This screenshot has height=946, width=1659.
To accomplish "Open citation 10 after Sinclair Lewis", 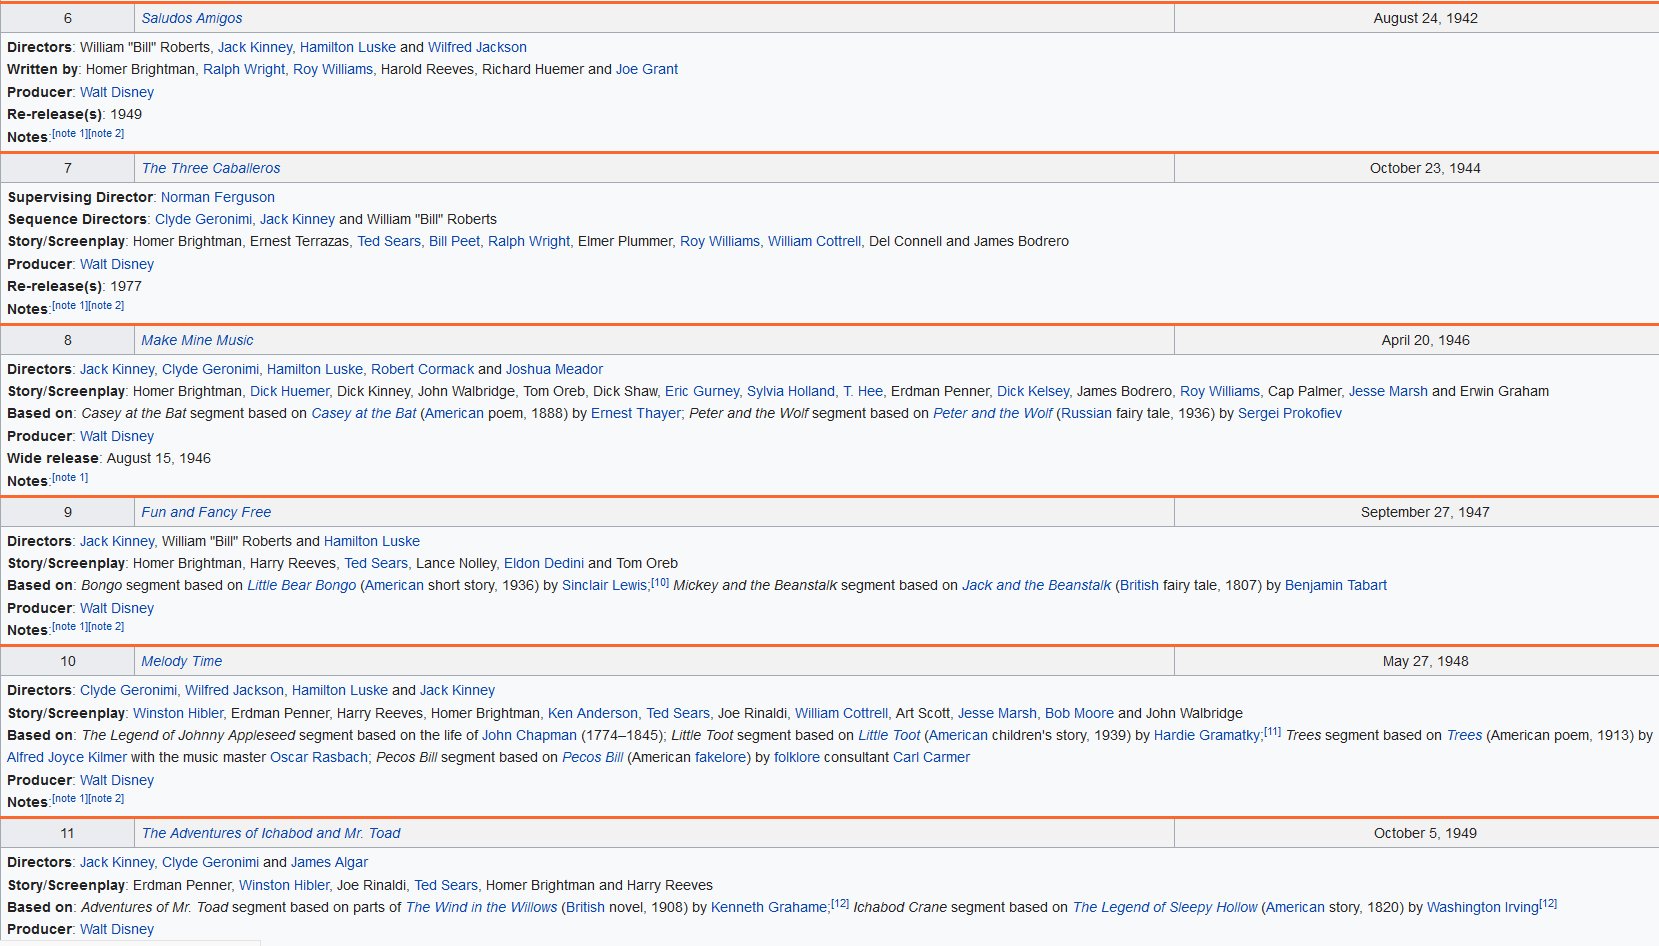I will pyautogui.click(x=660, y=582).
